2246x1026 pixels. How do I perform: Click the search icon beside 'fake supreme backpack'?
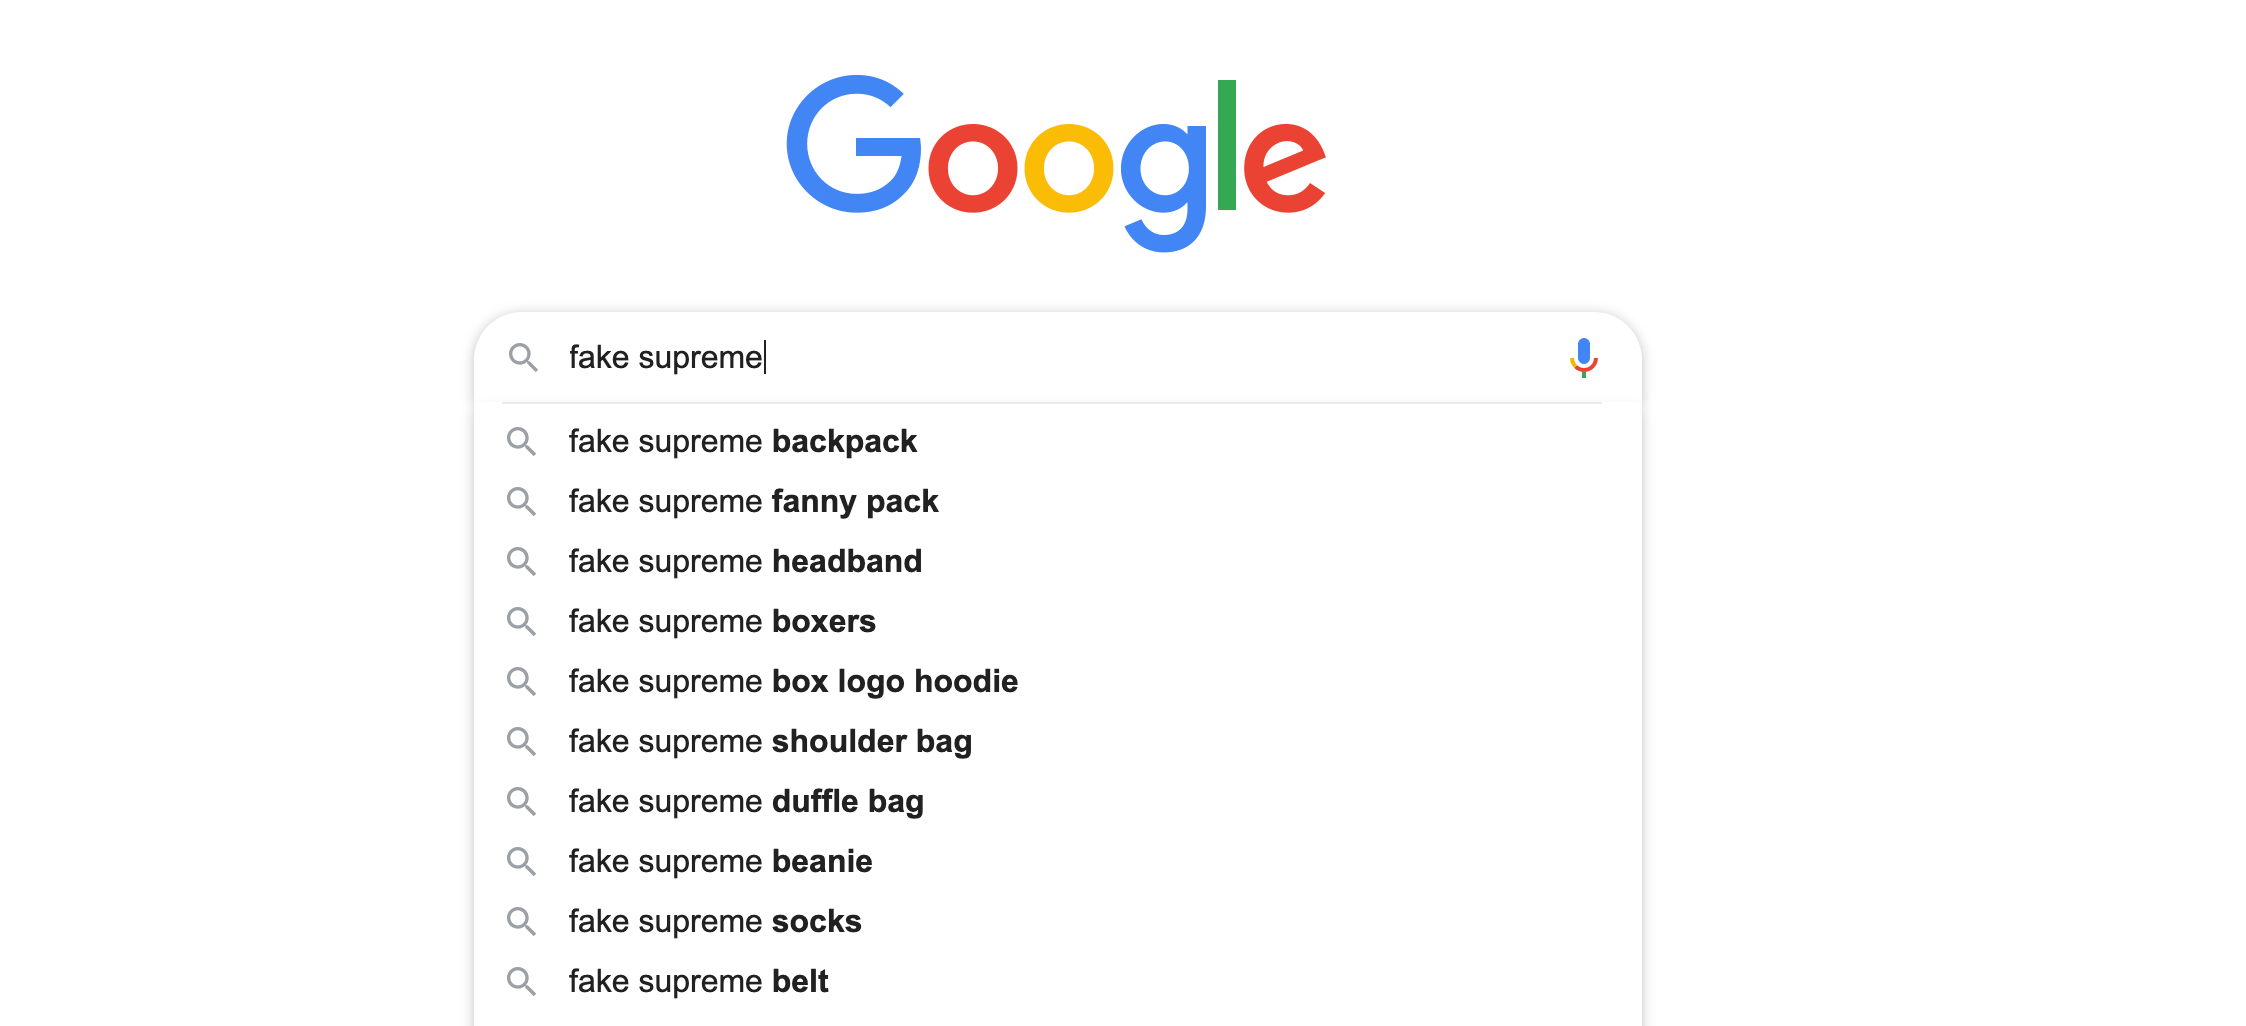(x=522, y=441)
